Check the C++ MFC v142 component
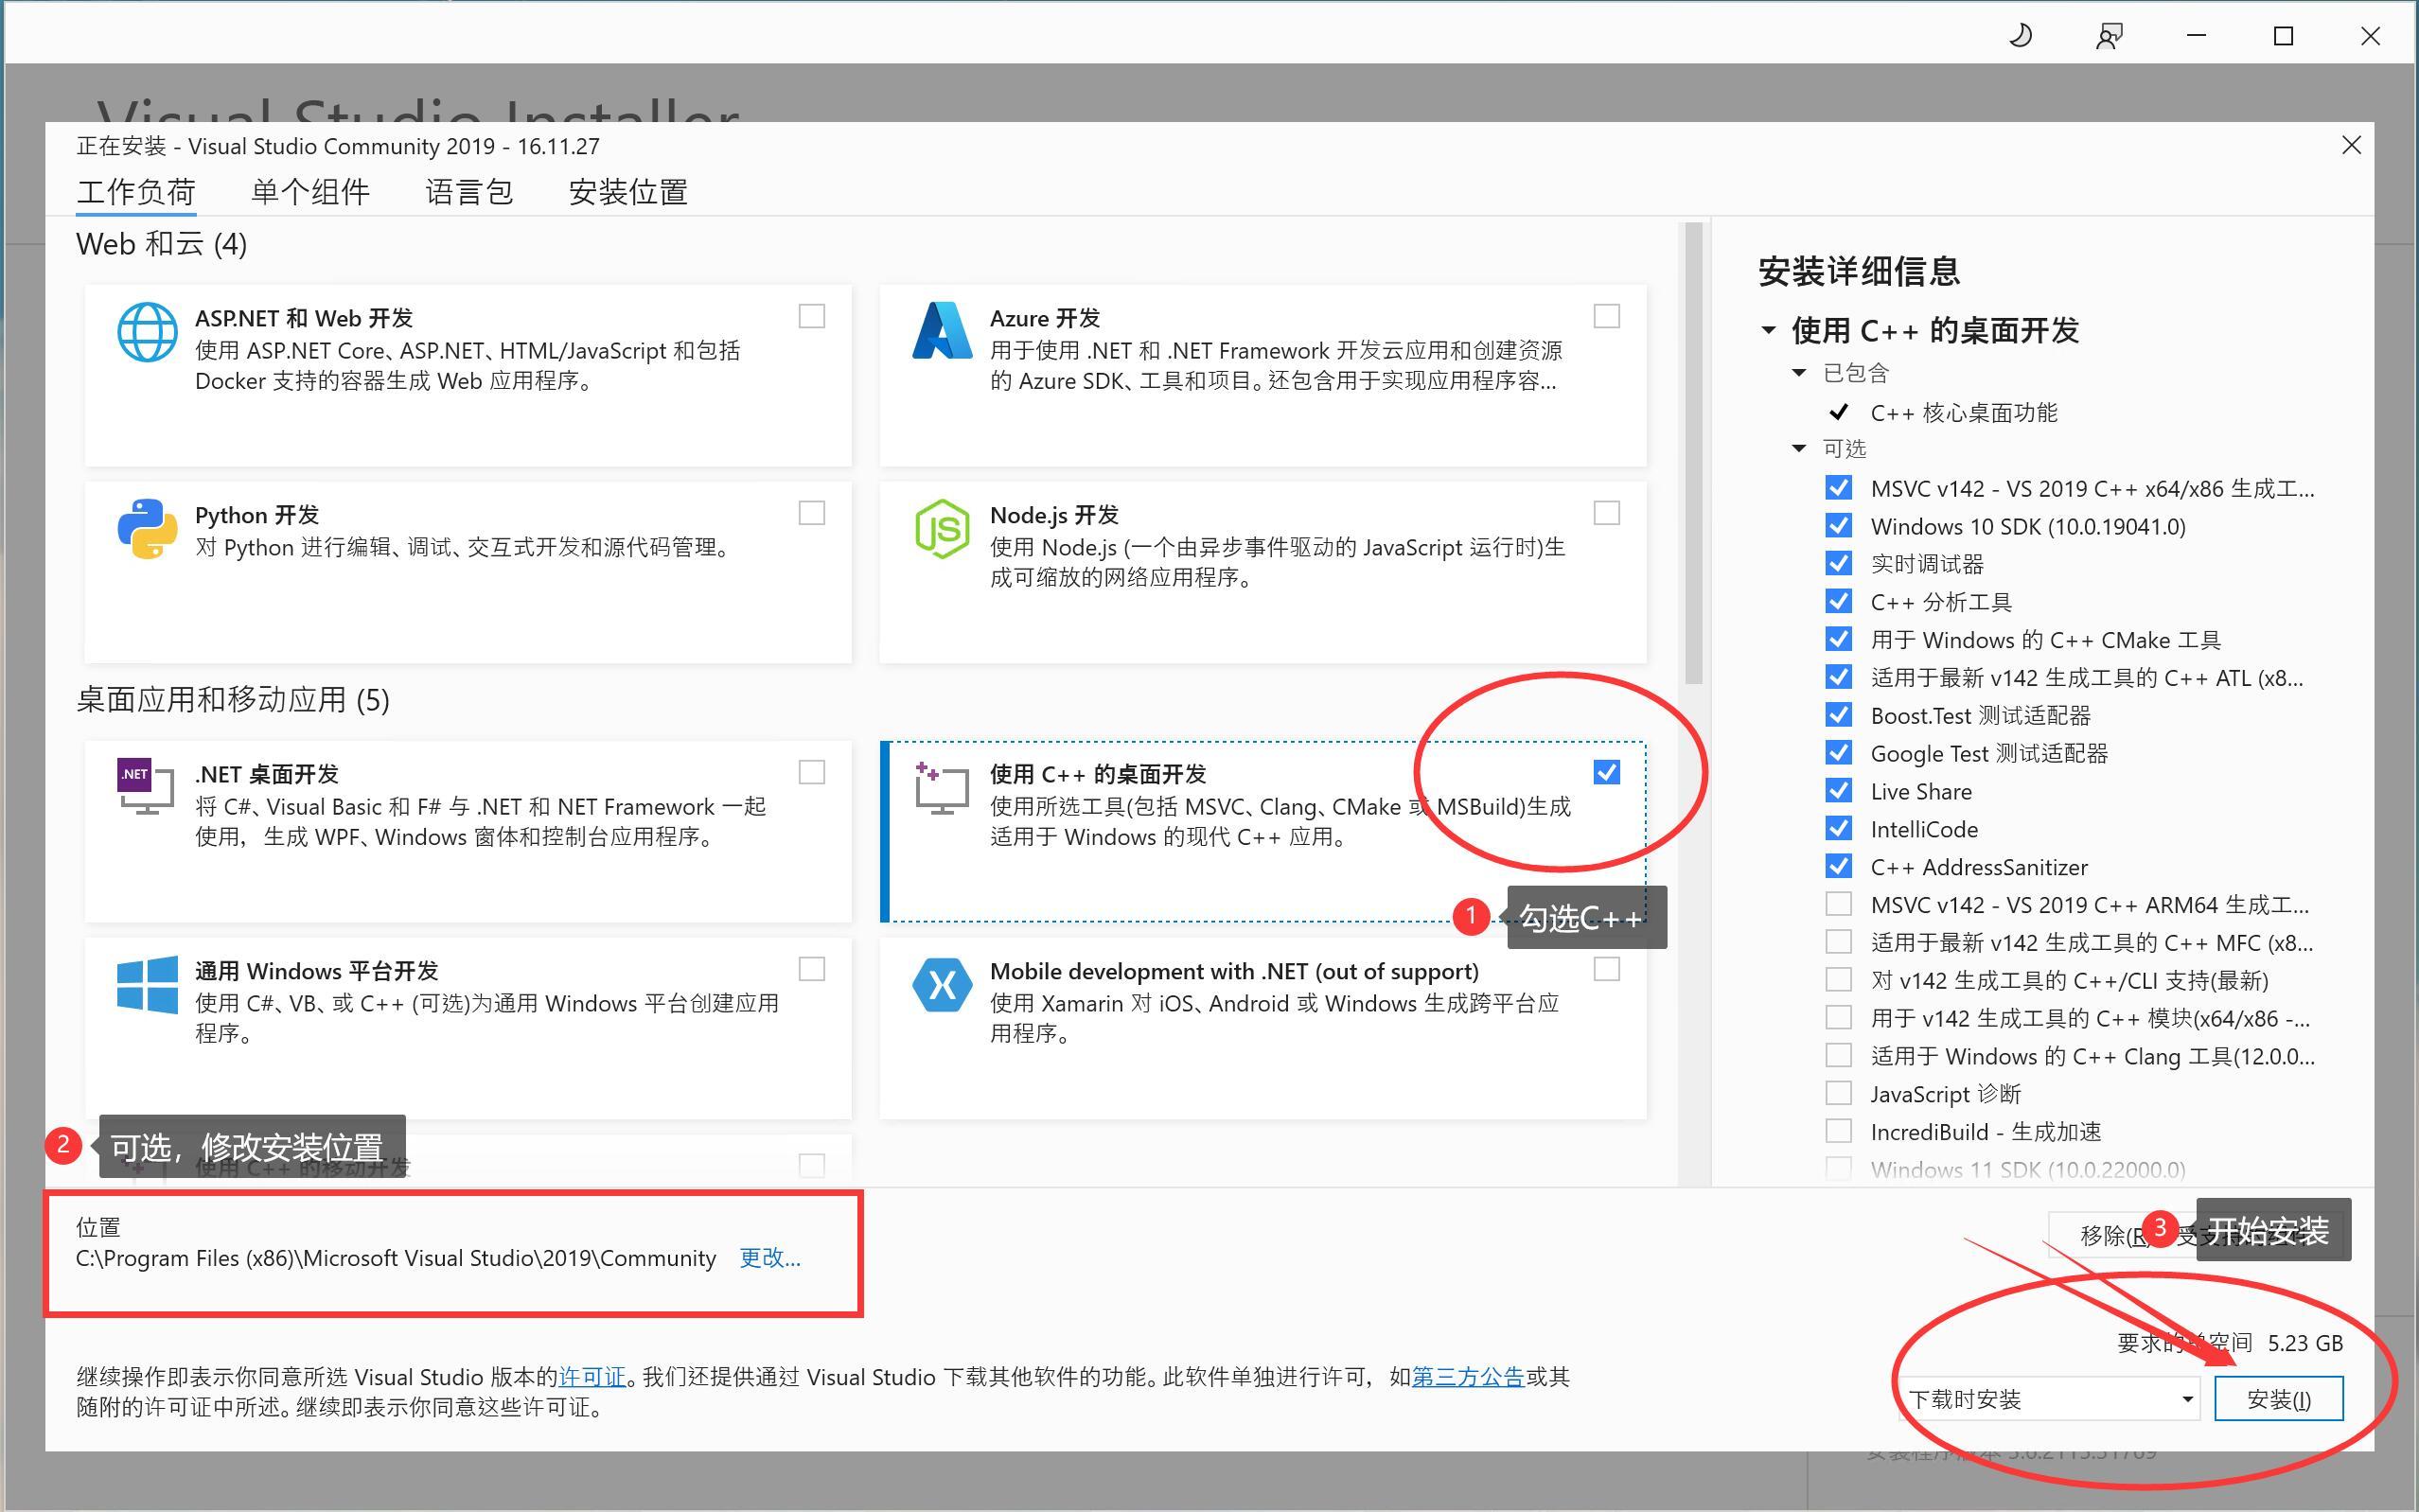Viewport: 2419px width, 1512px height. click(x=1838, y=942)
